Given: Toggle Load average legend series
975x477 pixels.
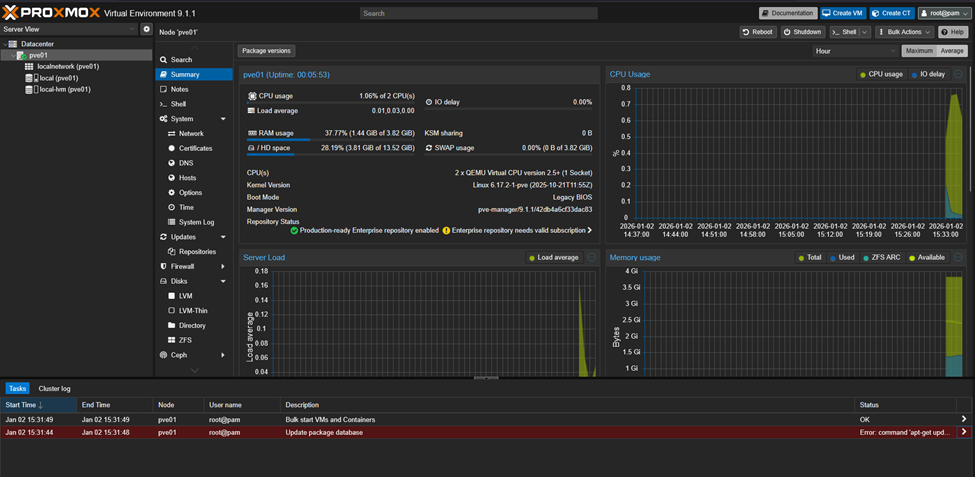Looking at the screenshot, I should pos(554,257).
